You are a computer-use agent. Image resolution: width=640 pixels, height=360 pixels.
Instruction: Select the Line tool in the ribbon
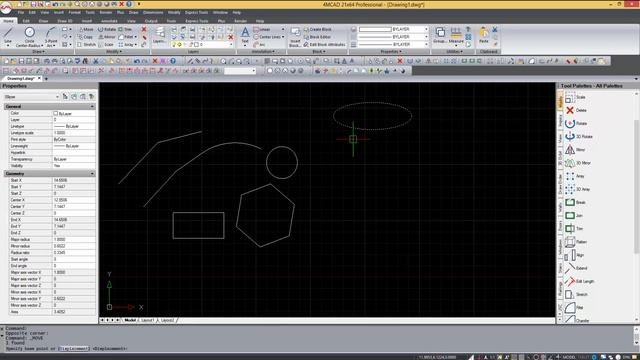[x=8, y=36]
